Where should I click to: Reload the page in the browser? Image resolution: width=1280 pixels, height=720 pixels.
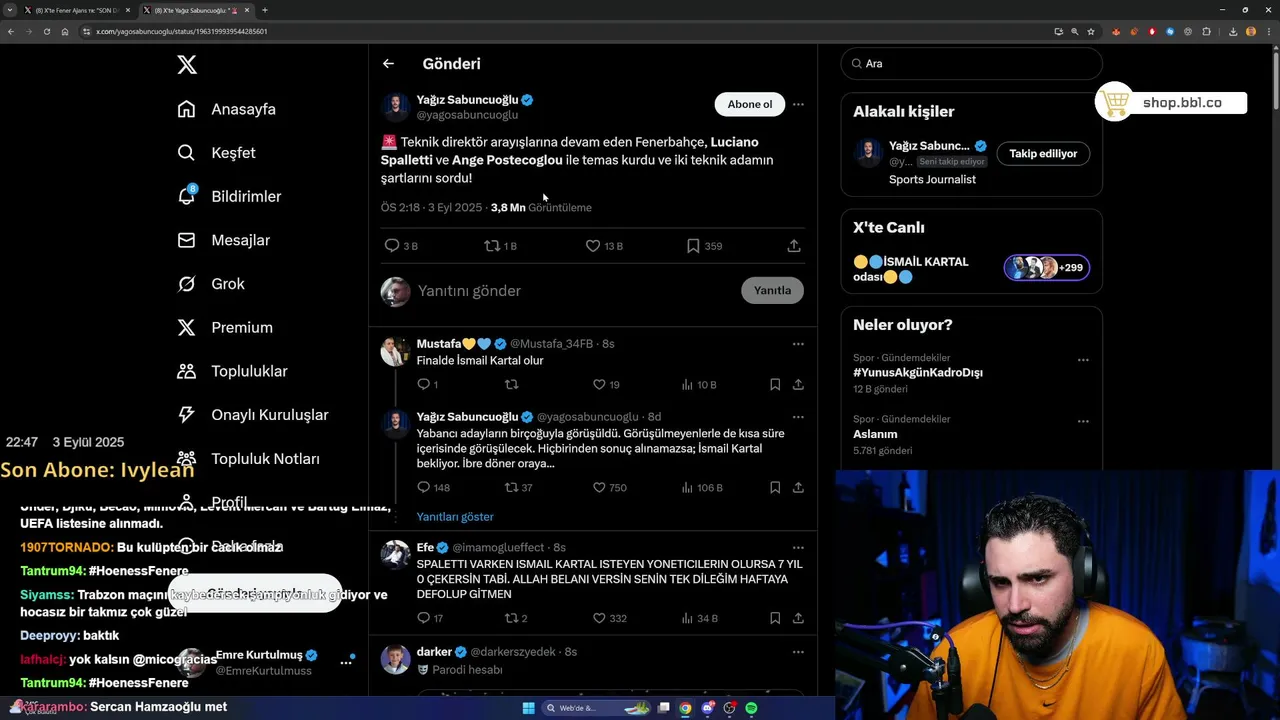click(x=46, y=32)
